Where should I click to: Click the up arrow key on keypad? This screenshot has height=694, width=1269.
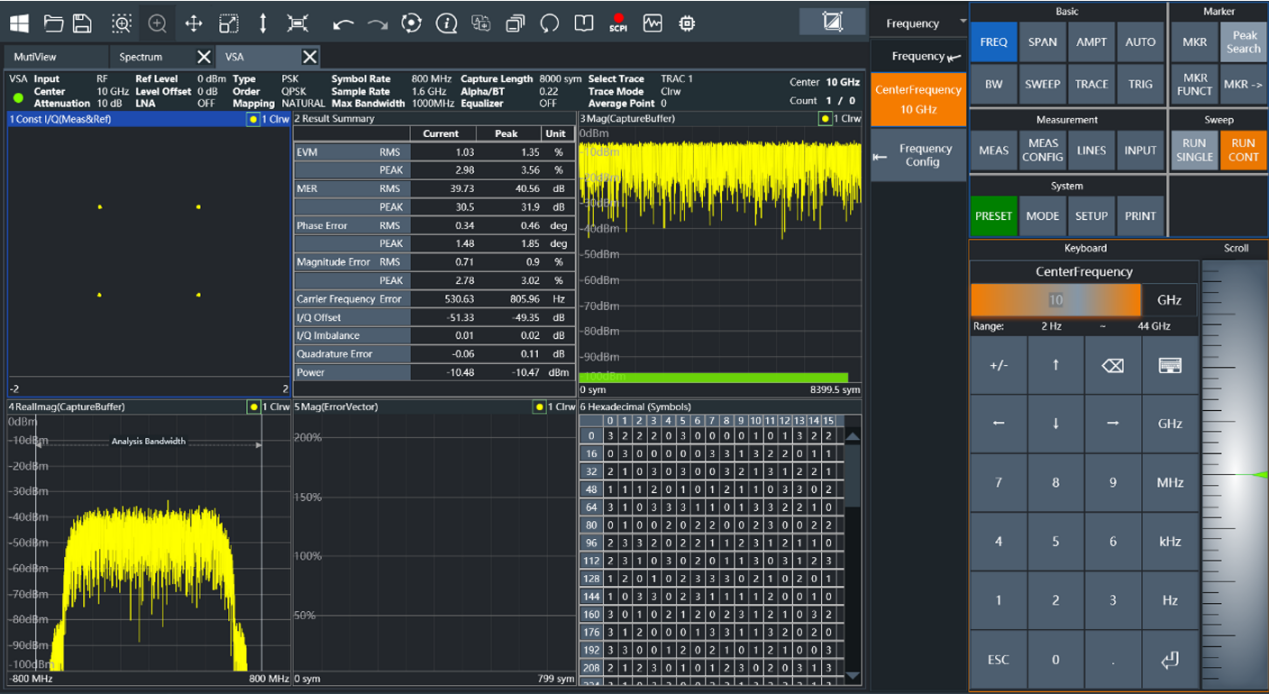(x=1055, y=365)
